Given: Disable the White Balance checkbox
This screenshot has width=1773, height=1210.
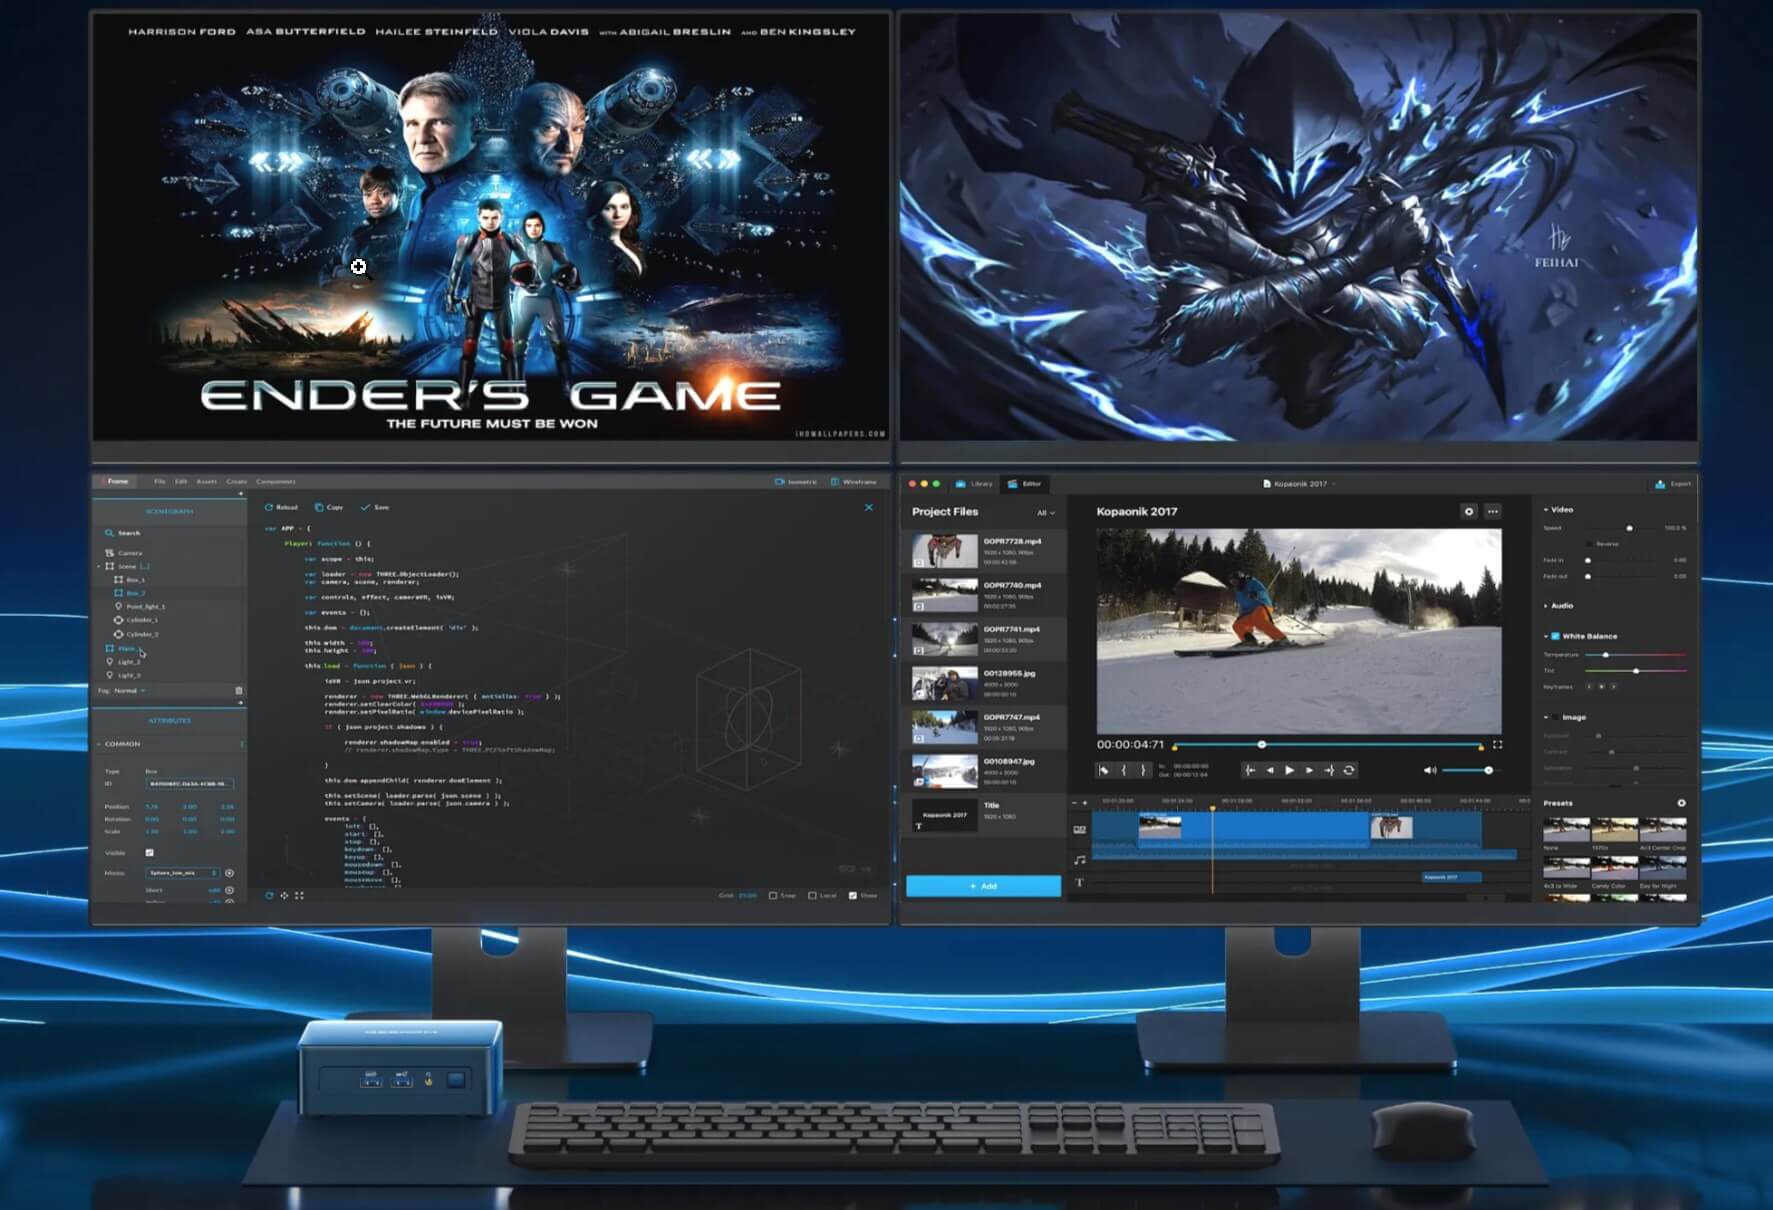Looking at the screenshot, I should 1556,636.
